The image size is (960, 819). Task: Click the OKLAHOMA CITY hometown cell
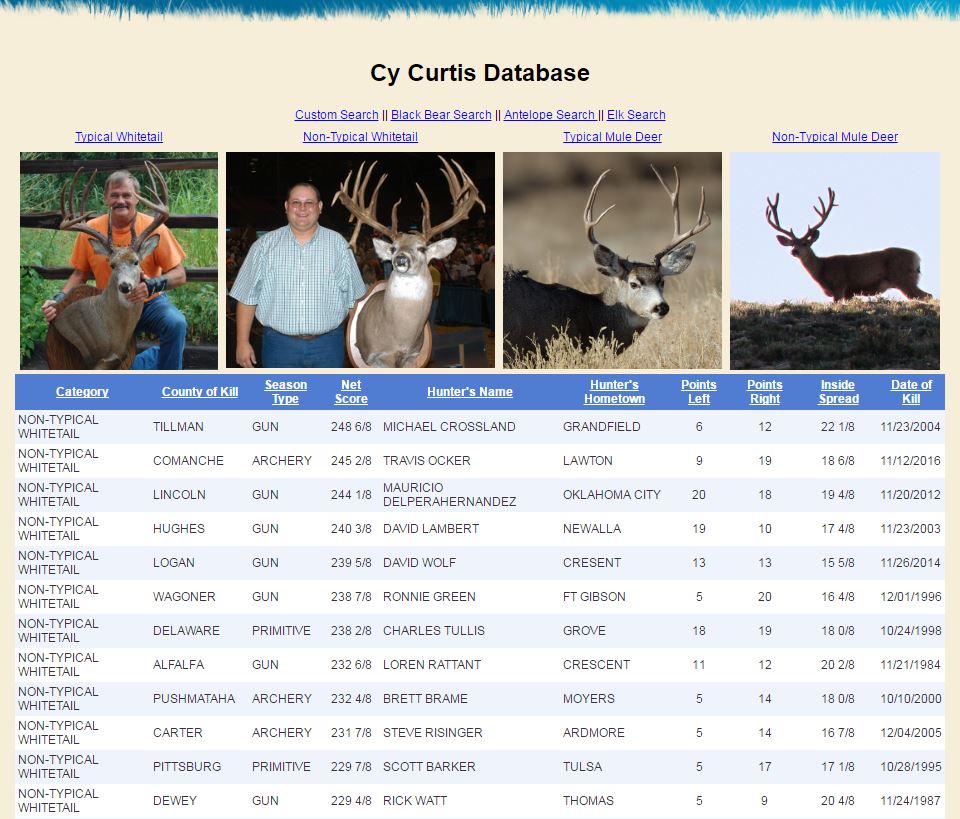click(x=612, y=495)
